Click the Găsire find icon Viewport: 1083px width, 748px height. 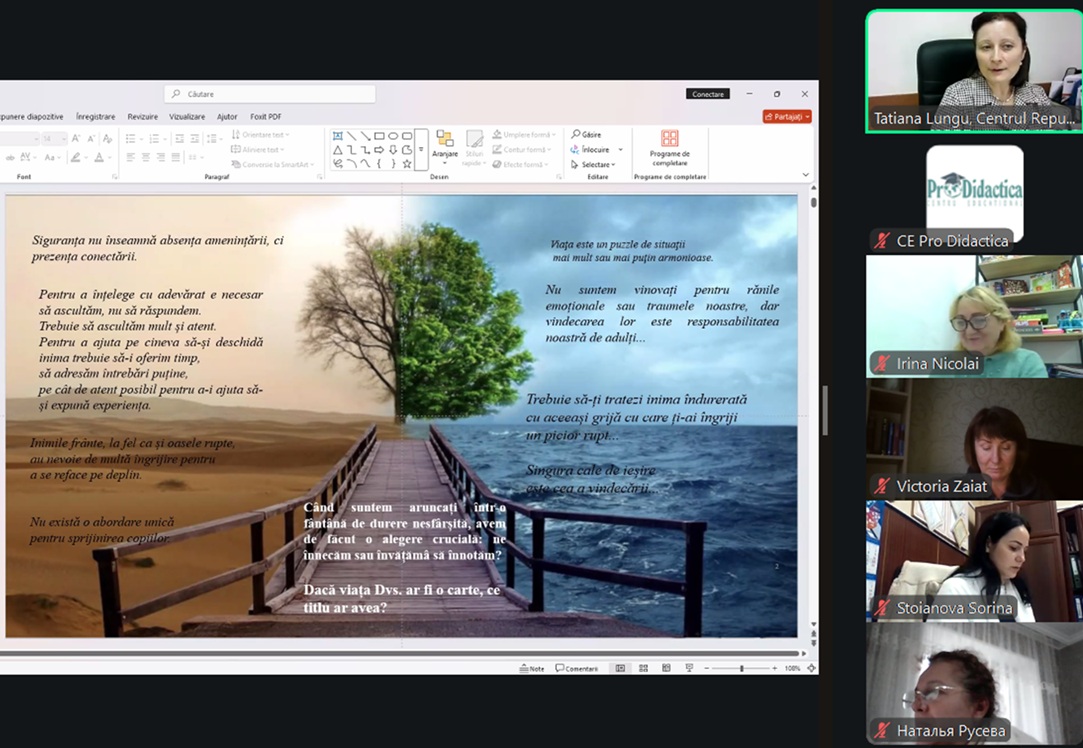[577, 134]
